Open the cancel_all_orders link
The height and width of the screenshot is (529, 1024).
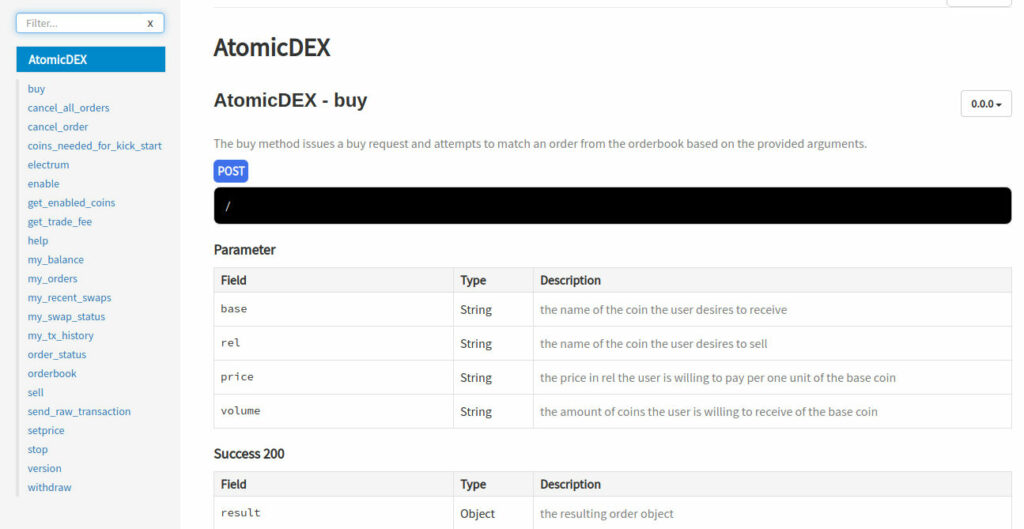(69, 108)
